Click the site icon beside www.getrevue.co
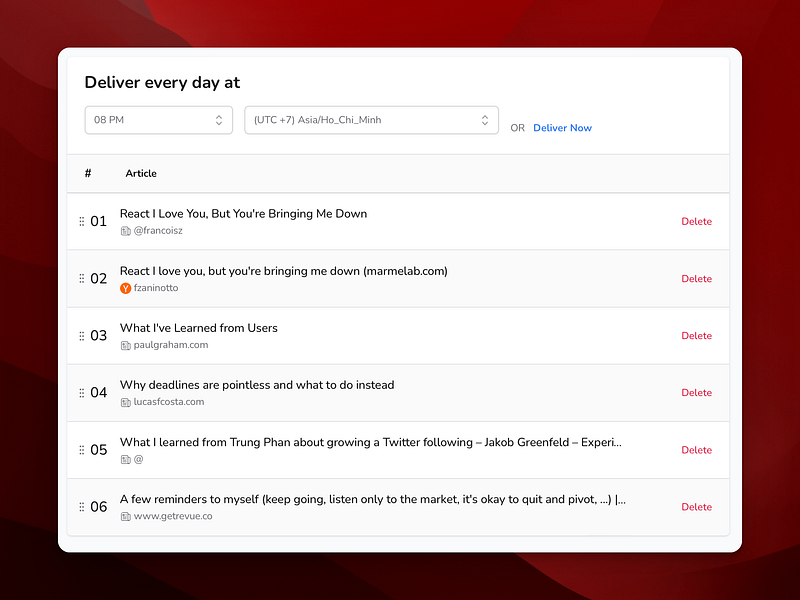The height and width of the screenshot is (600, 800). 126,517
